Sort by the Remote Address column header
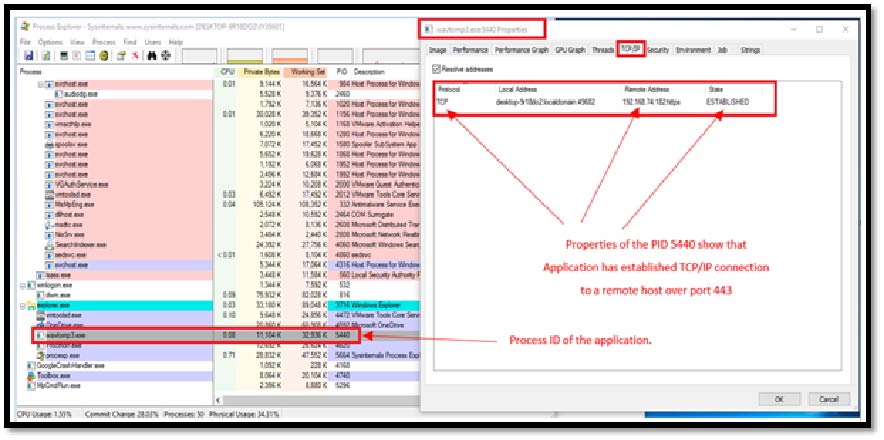The image size is (884, 440). pyautogui.click(x=663, y=89)
